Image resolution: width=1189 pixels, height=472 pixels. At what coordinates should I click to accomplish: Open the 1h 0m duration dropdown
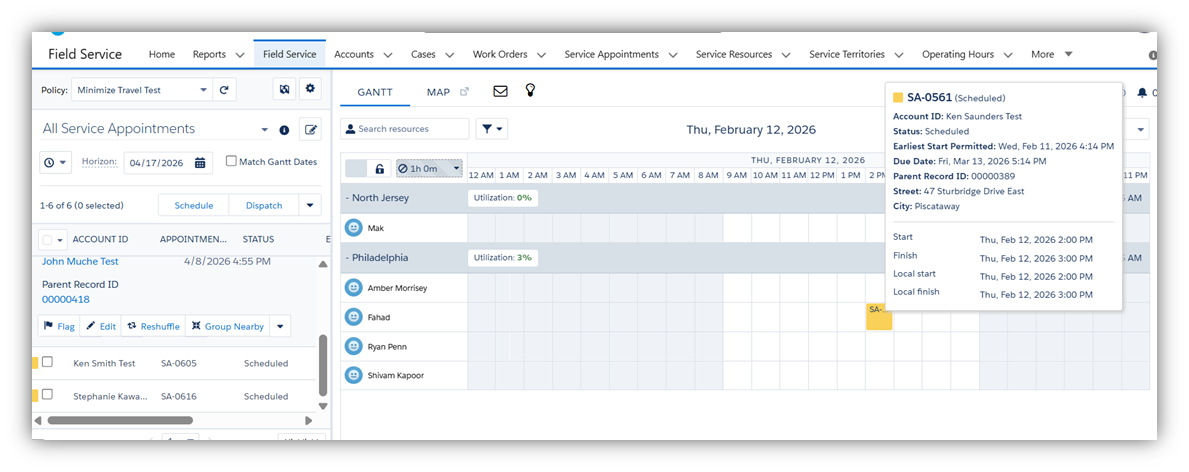coord(429,168)
